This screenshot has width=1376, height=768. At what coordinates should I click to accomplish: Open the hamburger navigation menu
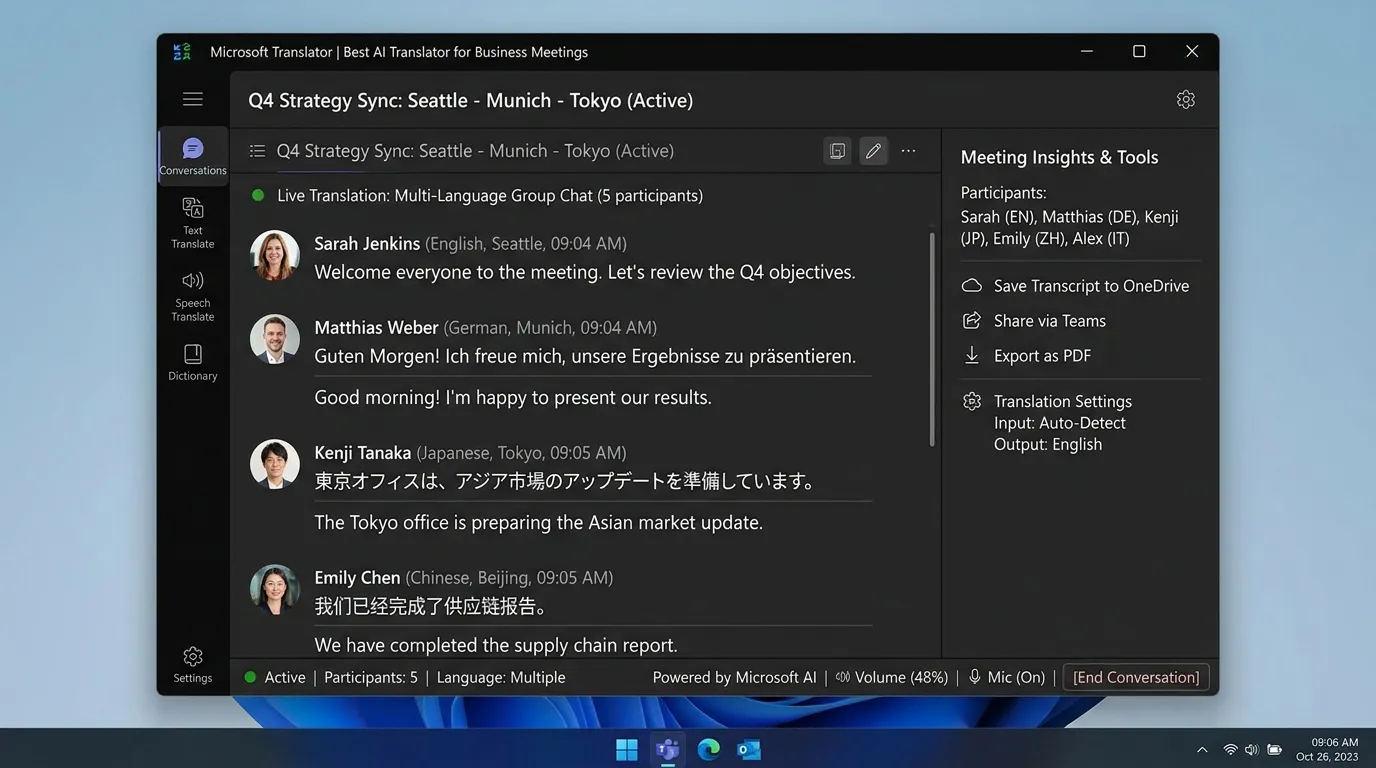coord(193,99)
